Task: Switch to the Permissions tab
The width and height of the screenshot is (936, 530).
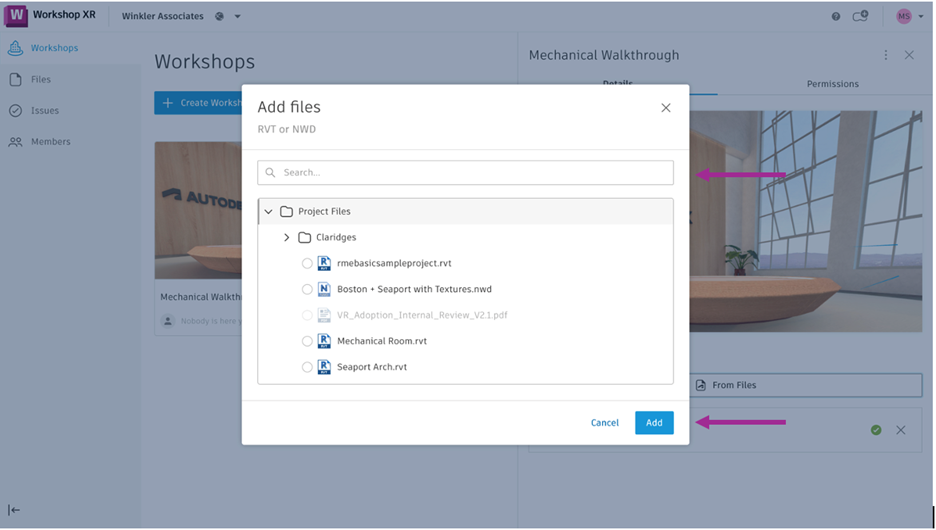Action: pos(833,84)
